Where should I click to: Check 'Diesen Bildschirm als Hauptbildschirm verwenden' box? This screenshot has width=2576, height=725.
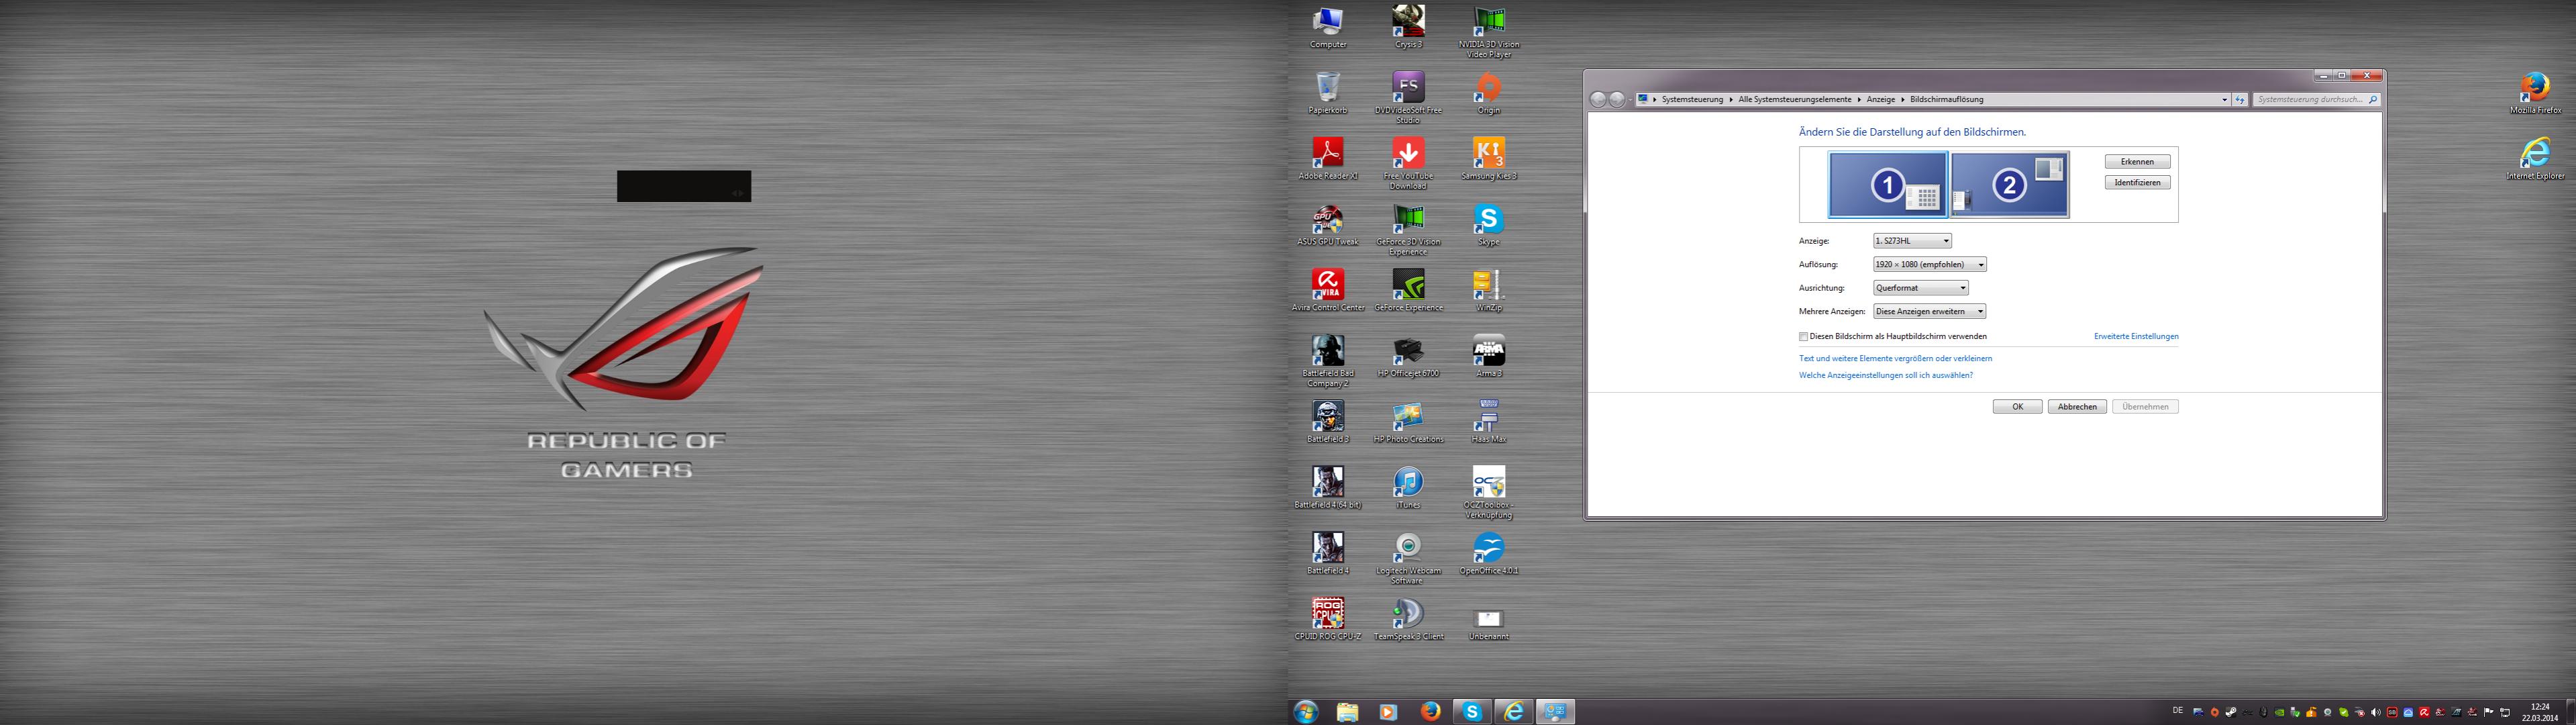[x=1803, y=337]
